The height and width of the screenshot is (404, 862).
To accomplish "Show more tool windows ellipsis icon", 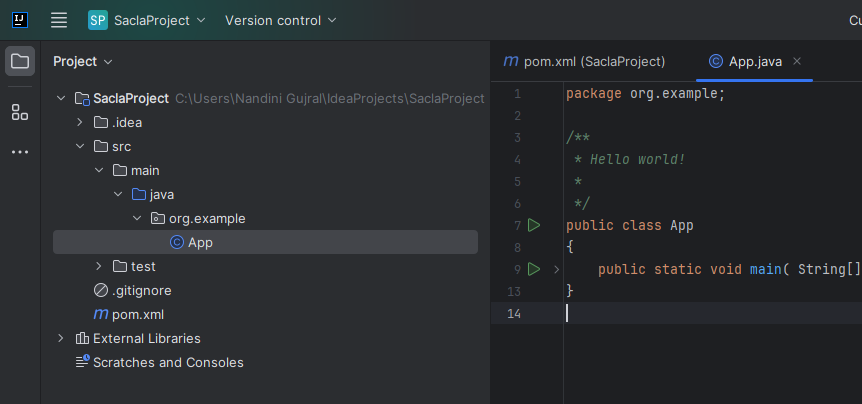I will point(20,152).
